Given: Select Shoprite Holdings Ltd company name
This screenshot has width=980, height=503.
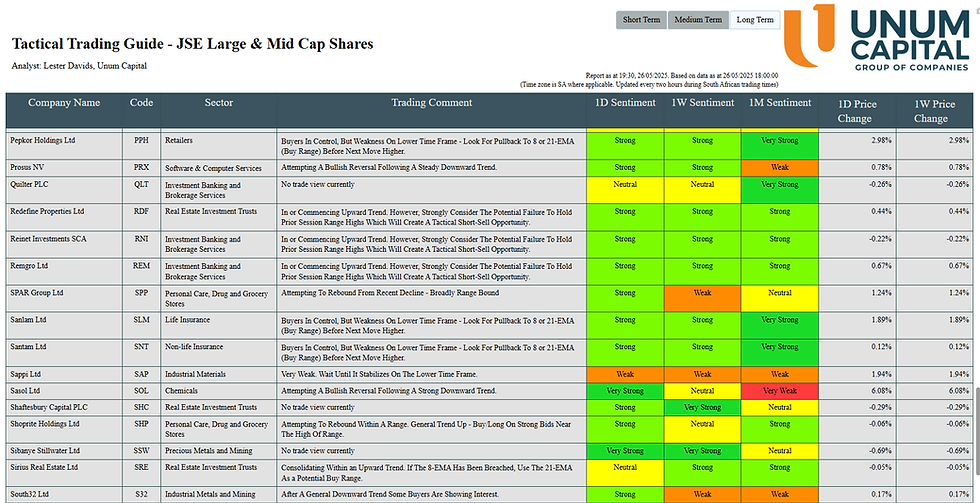Looking at the screenshot, I should [45, 424].
